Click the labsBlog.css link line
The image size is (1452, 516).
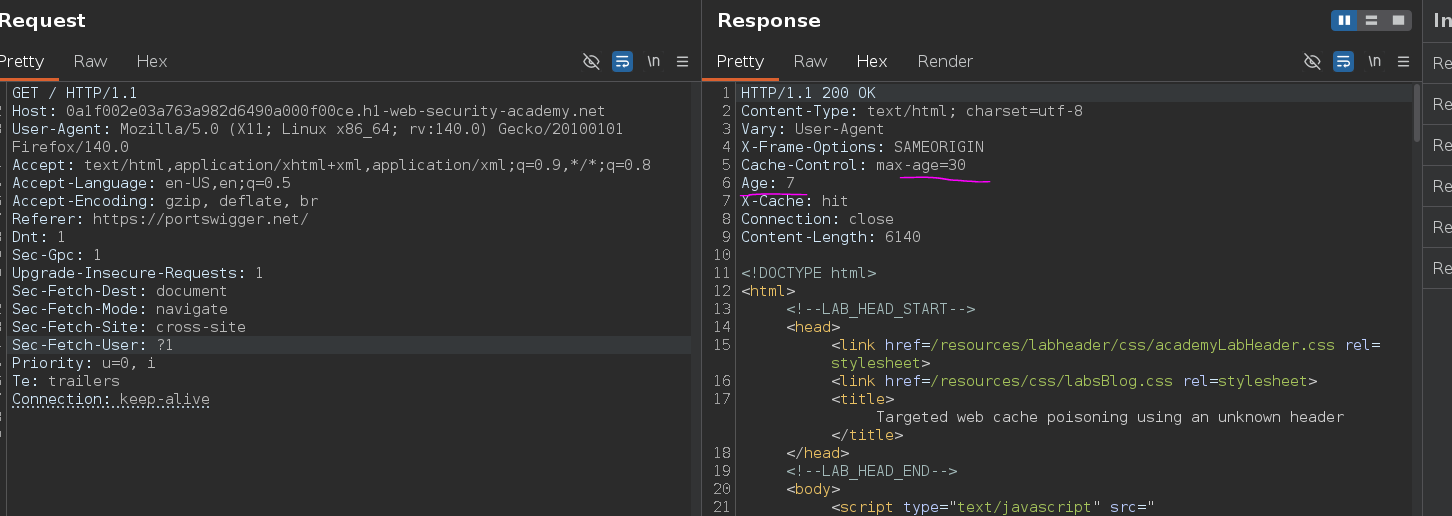(x=1074, y=381)
